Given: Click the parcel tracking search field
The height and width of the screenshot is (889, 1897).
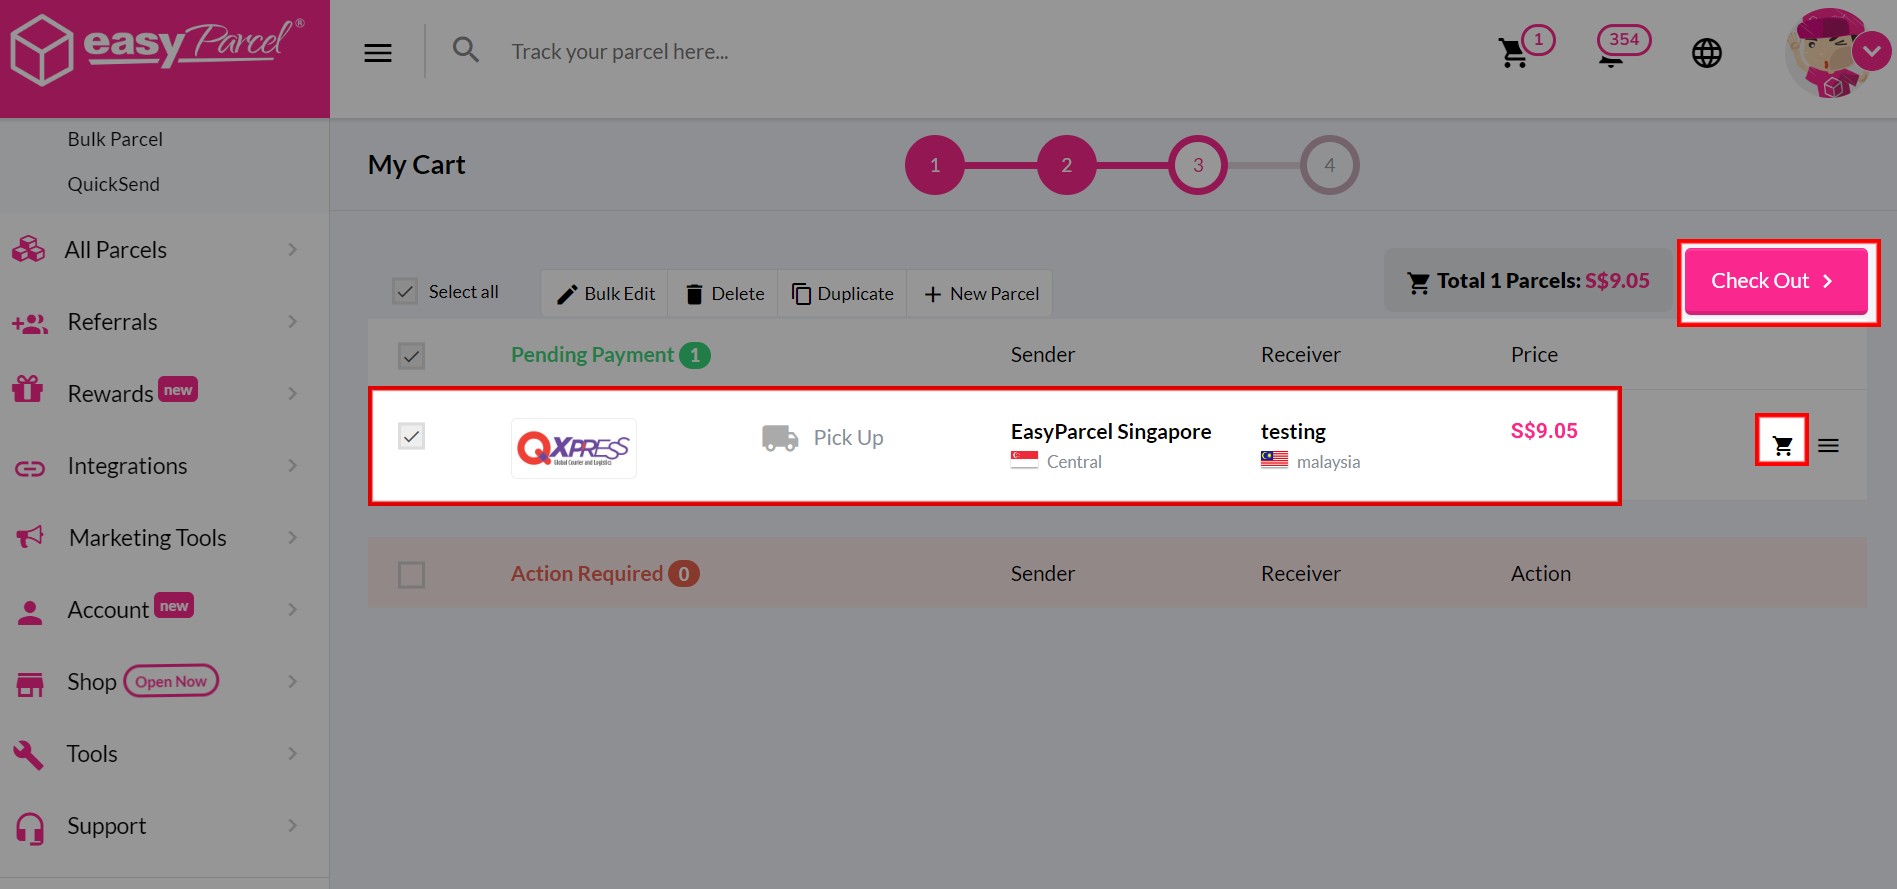Looking at the screenshot, I should point(620,51).
